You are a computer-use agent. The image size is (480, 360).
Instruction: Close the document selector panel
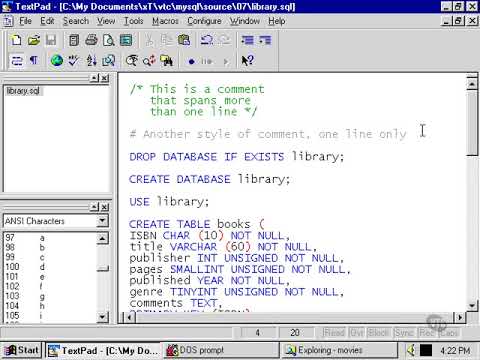tap(105, 78)
